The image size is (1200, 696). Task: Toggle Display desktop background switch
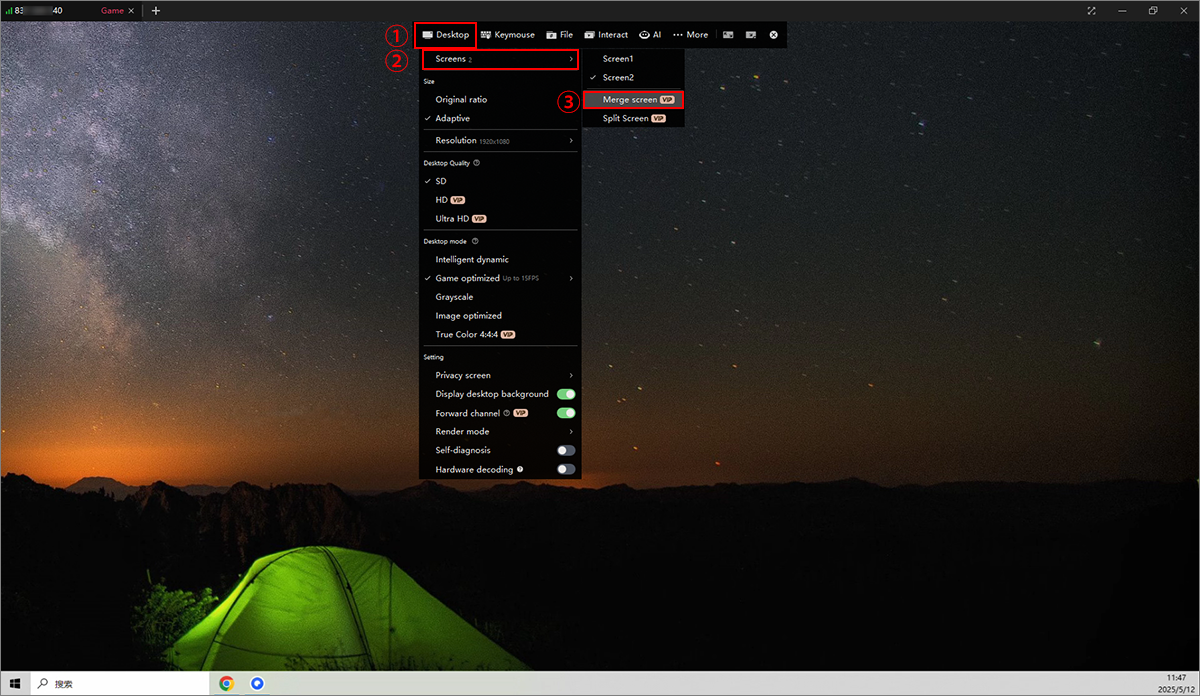point(566,394)
